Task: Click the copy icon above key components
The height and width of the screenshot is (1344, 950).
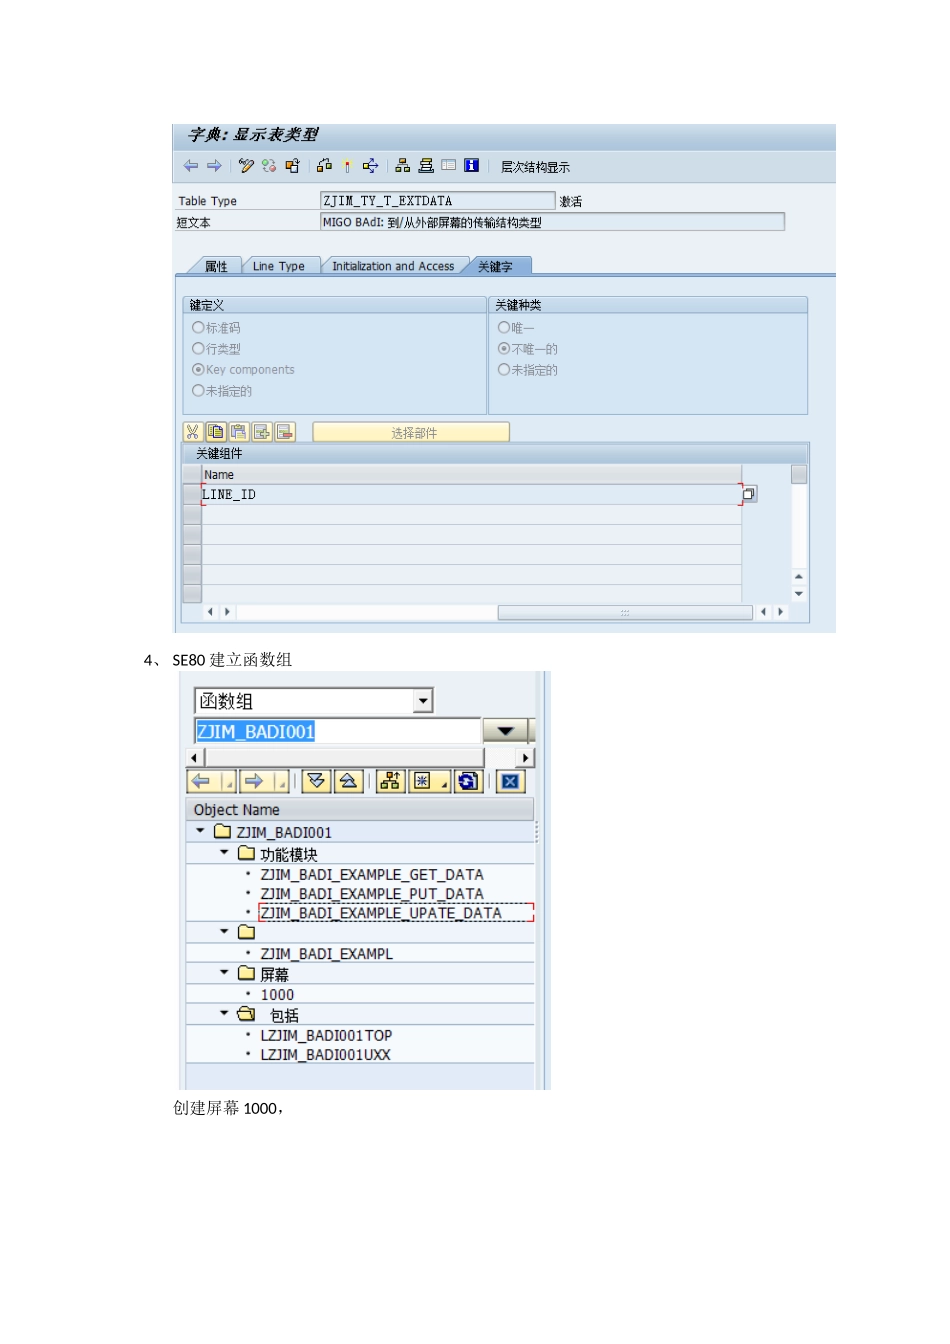Action: 216,432
